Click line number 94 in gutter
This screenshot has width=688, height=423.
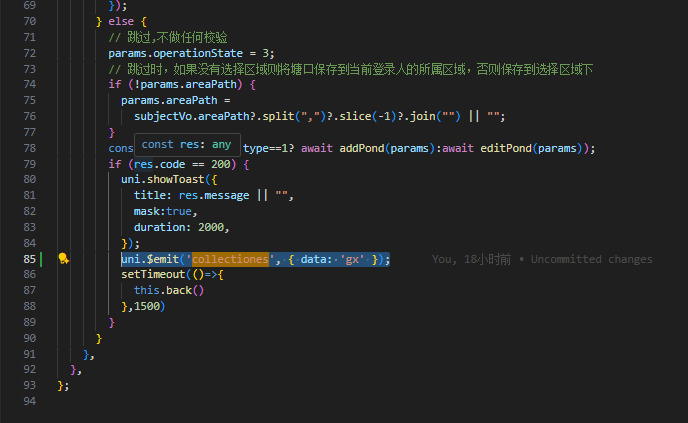point(29,401)
